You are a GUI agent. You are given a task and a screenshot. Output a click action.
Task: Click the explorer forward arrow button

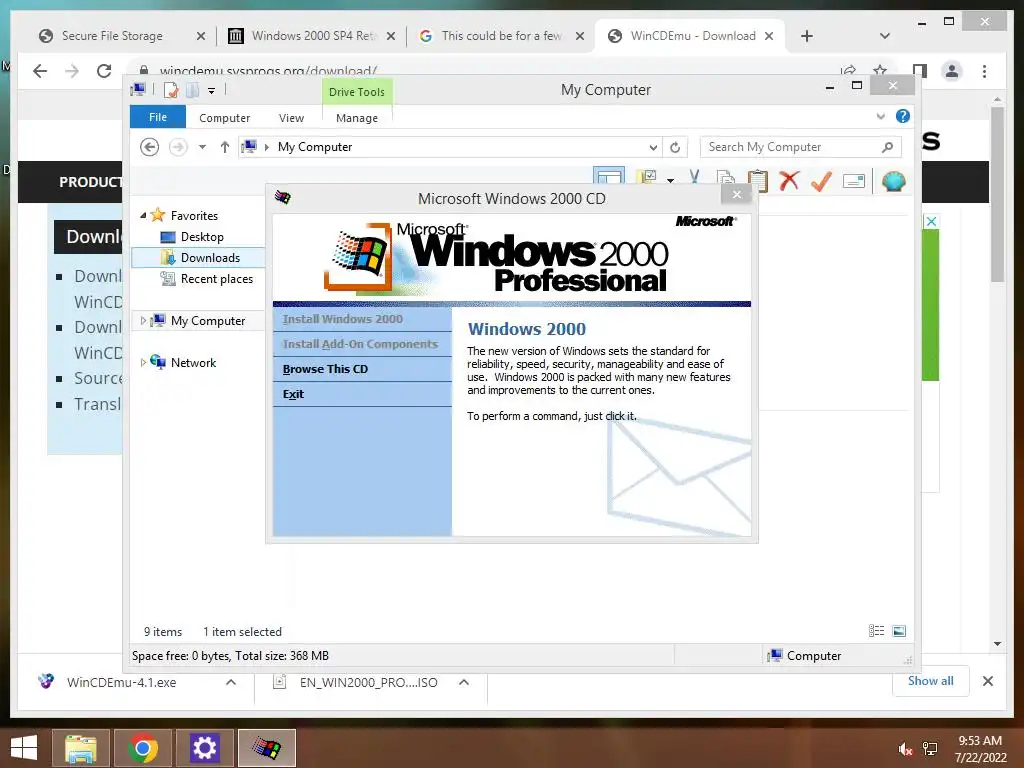pos(178,147)
